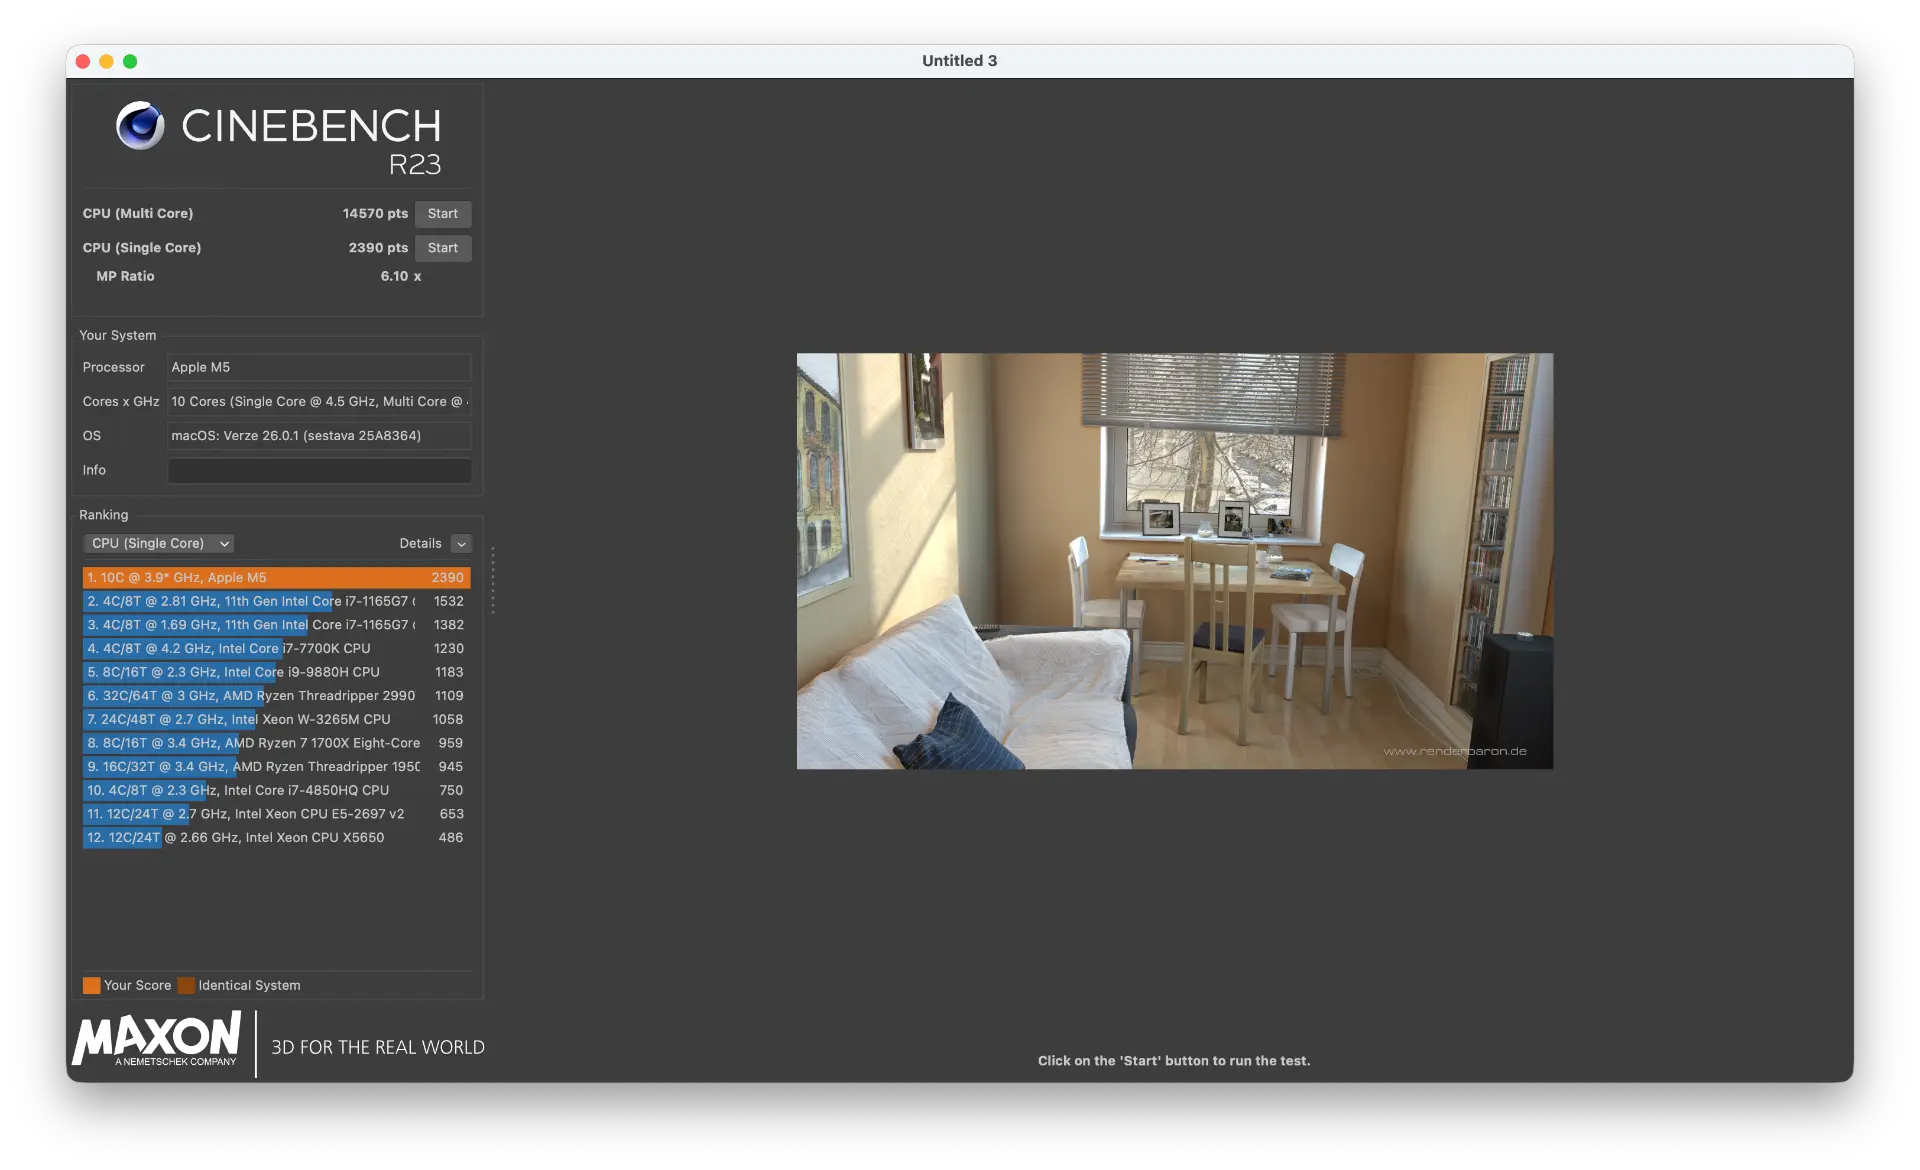Select the Apple M5 ranking entry
This screenshot has width=1920, height=1170.
click(x=276, y=578)
